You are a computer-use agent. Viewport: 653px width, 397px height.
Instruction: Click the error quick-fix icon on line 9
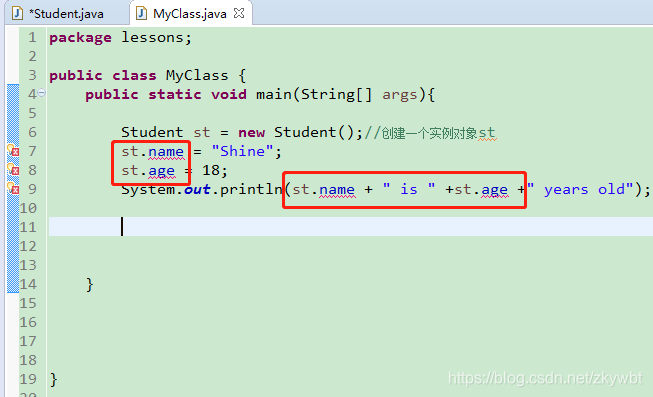pos(13,189)
